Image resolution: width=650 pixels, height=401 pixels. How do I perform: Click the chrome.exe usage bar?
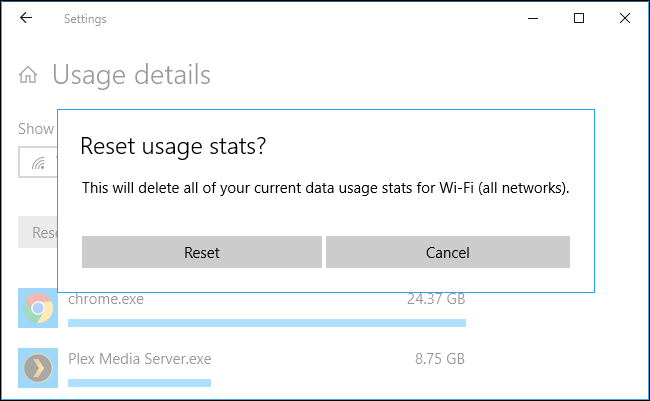coord(266,323)
